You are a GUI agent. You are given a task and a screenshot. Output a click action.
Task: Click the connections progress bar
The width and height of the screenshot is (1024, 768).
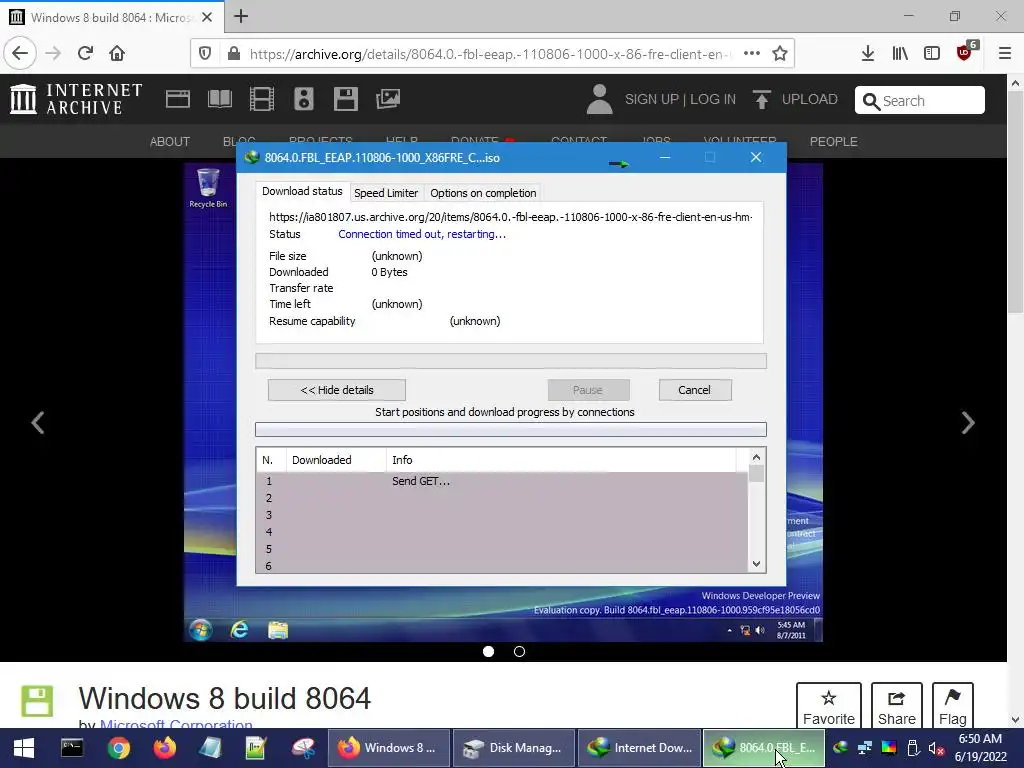[511, 429]
